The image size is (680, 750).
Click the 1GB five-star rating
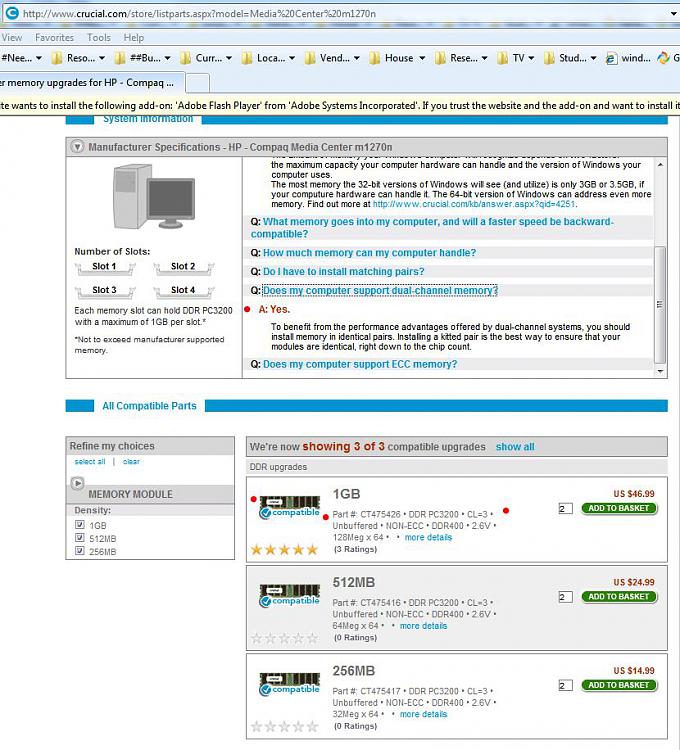[285, 550]
